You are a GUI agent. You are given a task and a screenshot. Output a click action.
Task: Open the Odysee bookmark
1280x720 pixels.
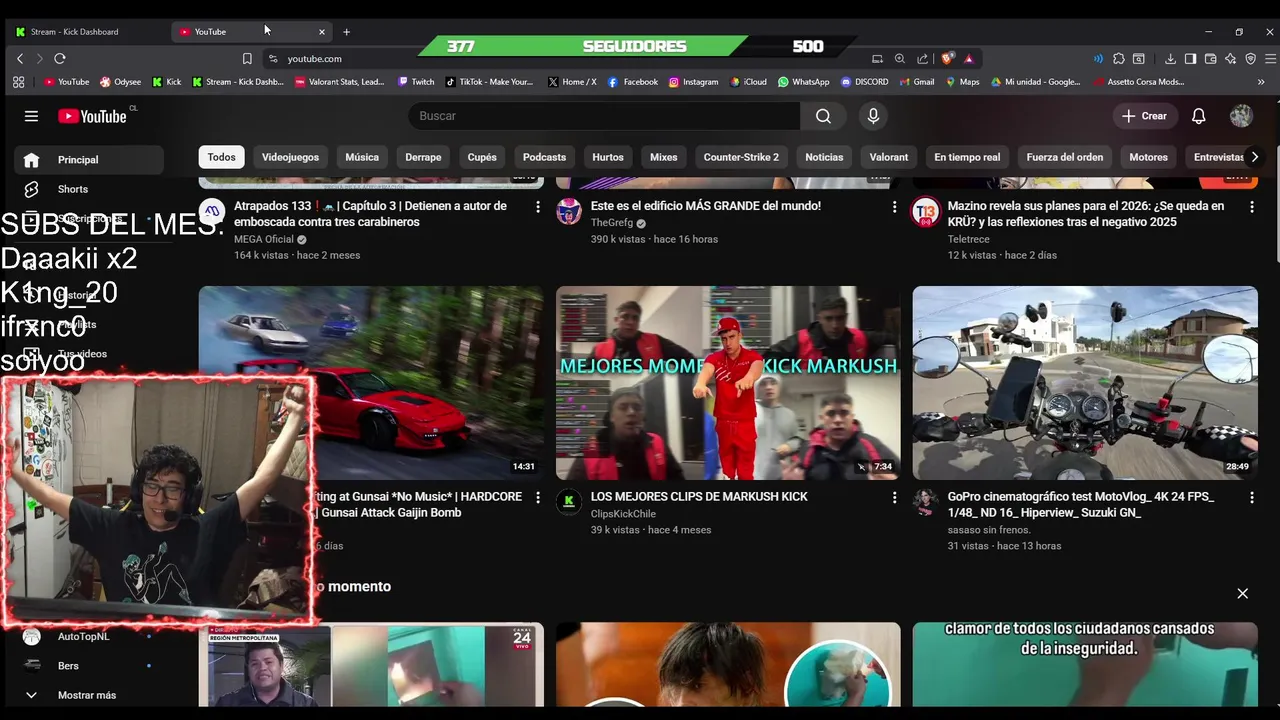pos(120,82)
